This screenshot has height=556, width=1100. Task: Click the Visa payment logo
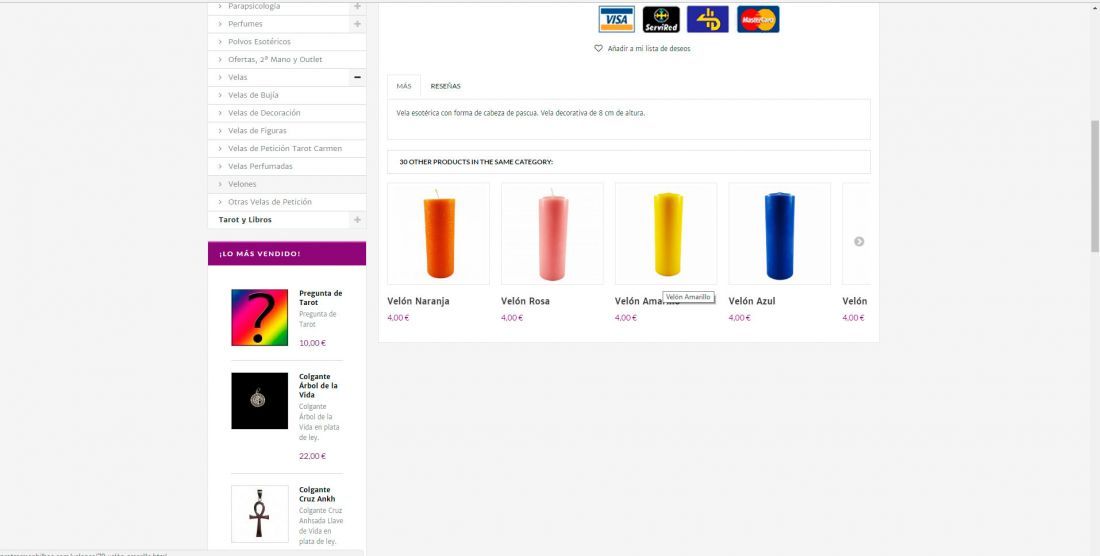pos(616,19)
